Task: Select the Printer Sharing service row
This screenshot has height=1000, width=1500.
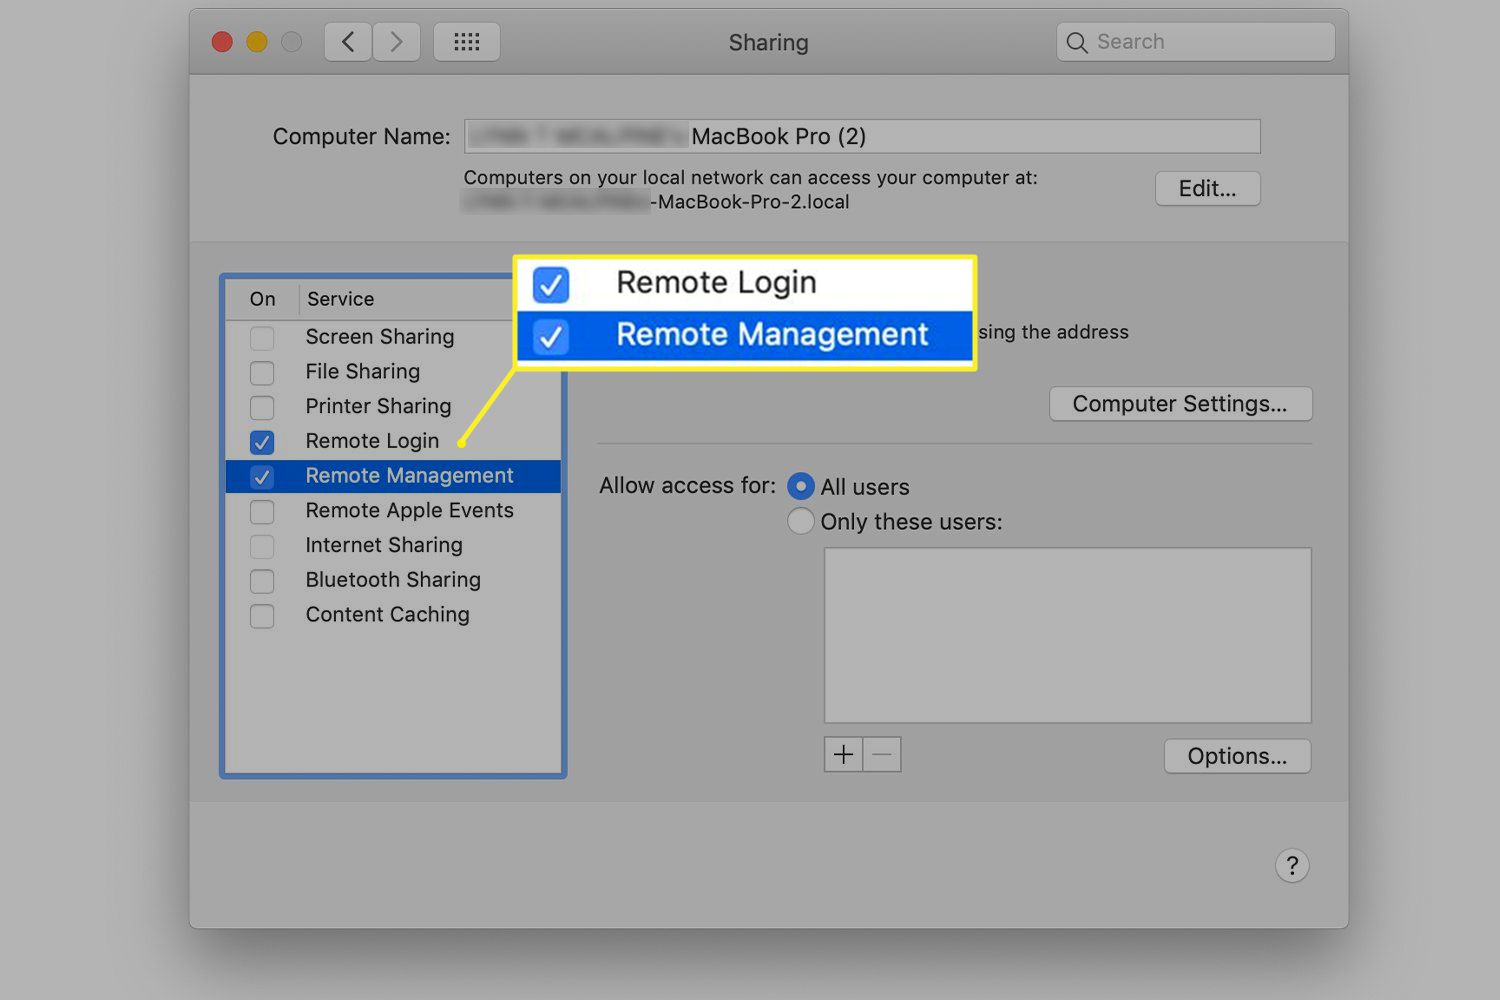Action: pos(393,407)
